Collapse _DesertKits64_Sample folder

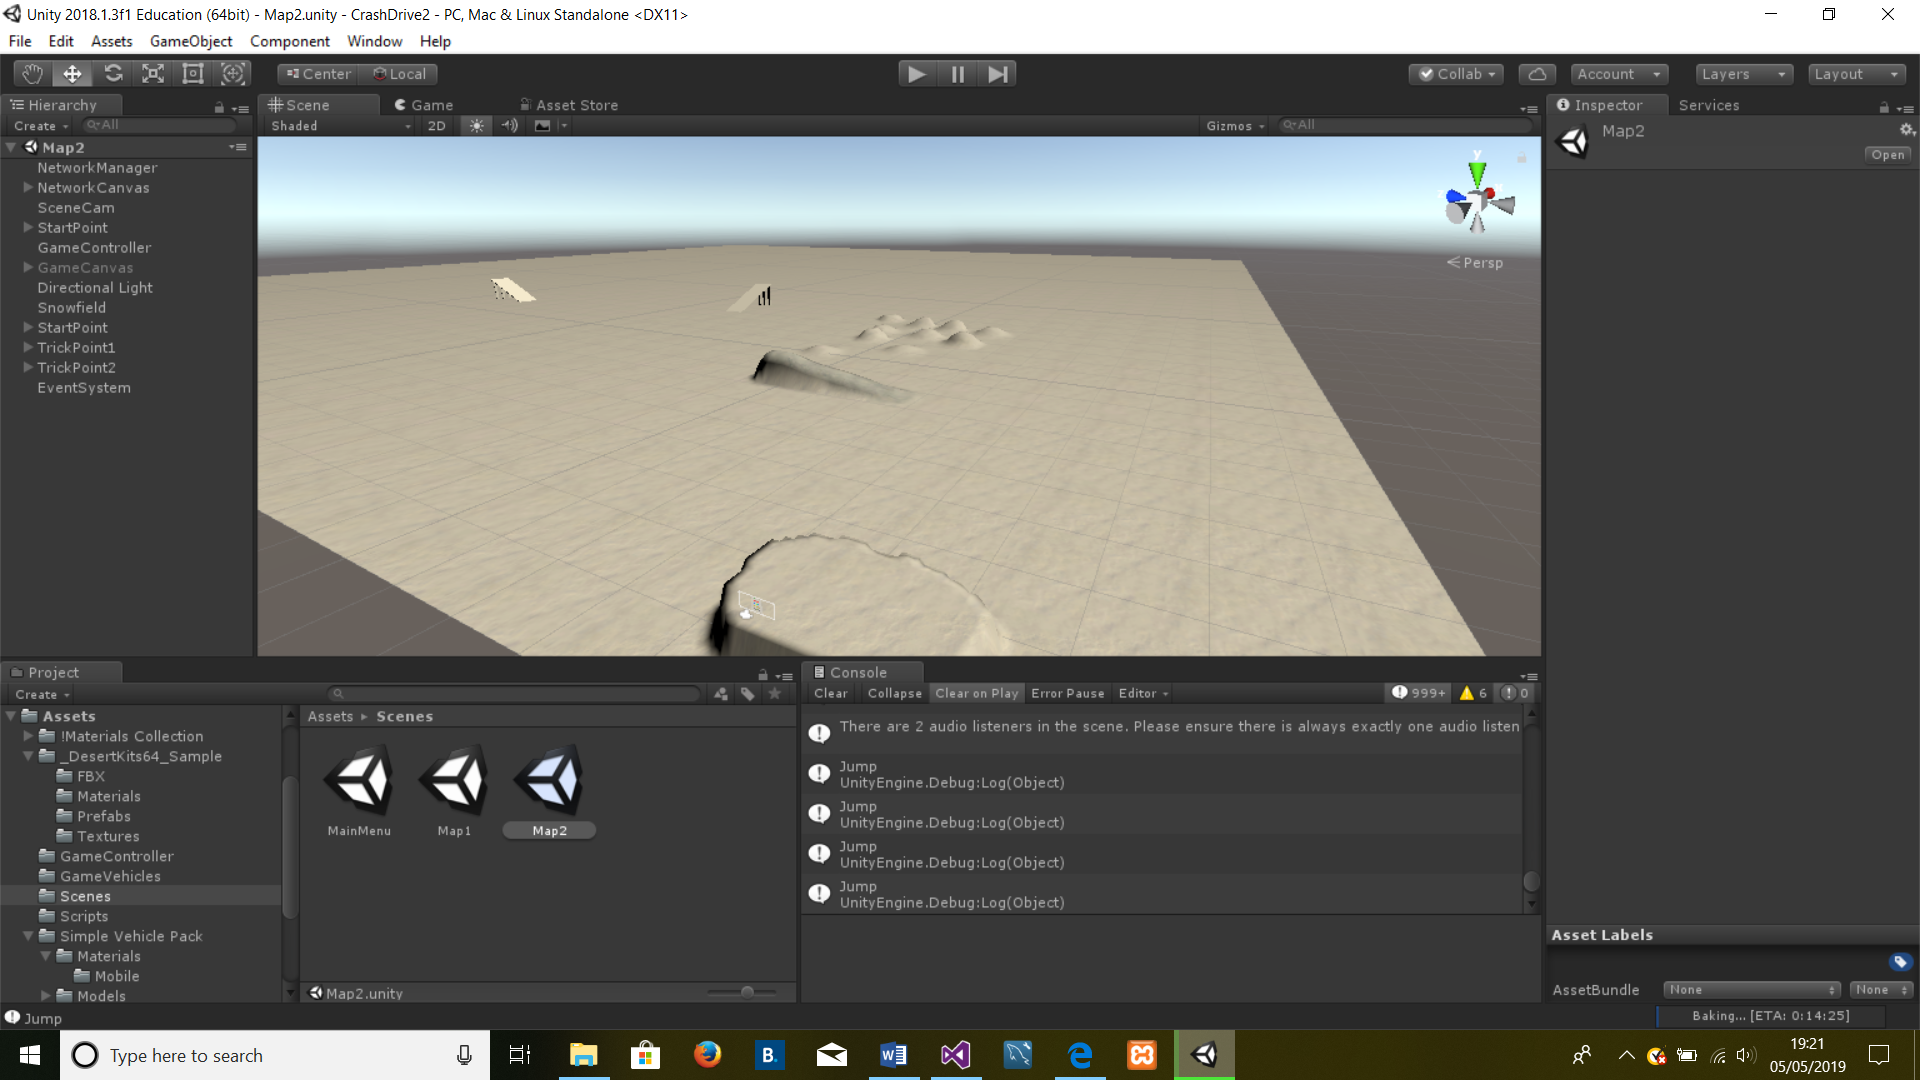point(28,756)
